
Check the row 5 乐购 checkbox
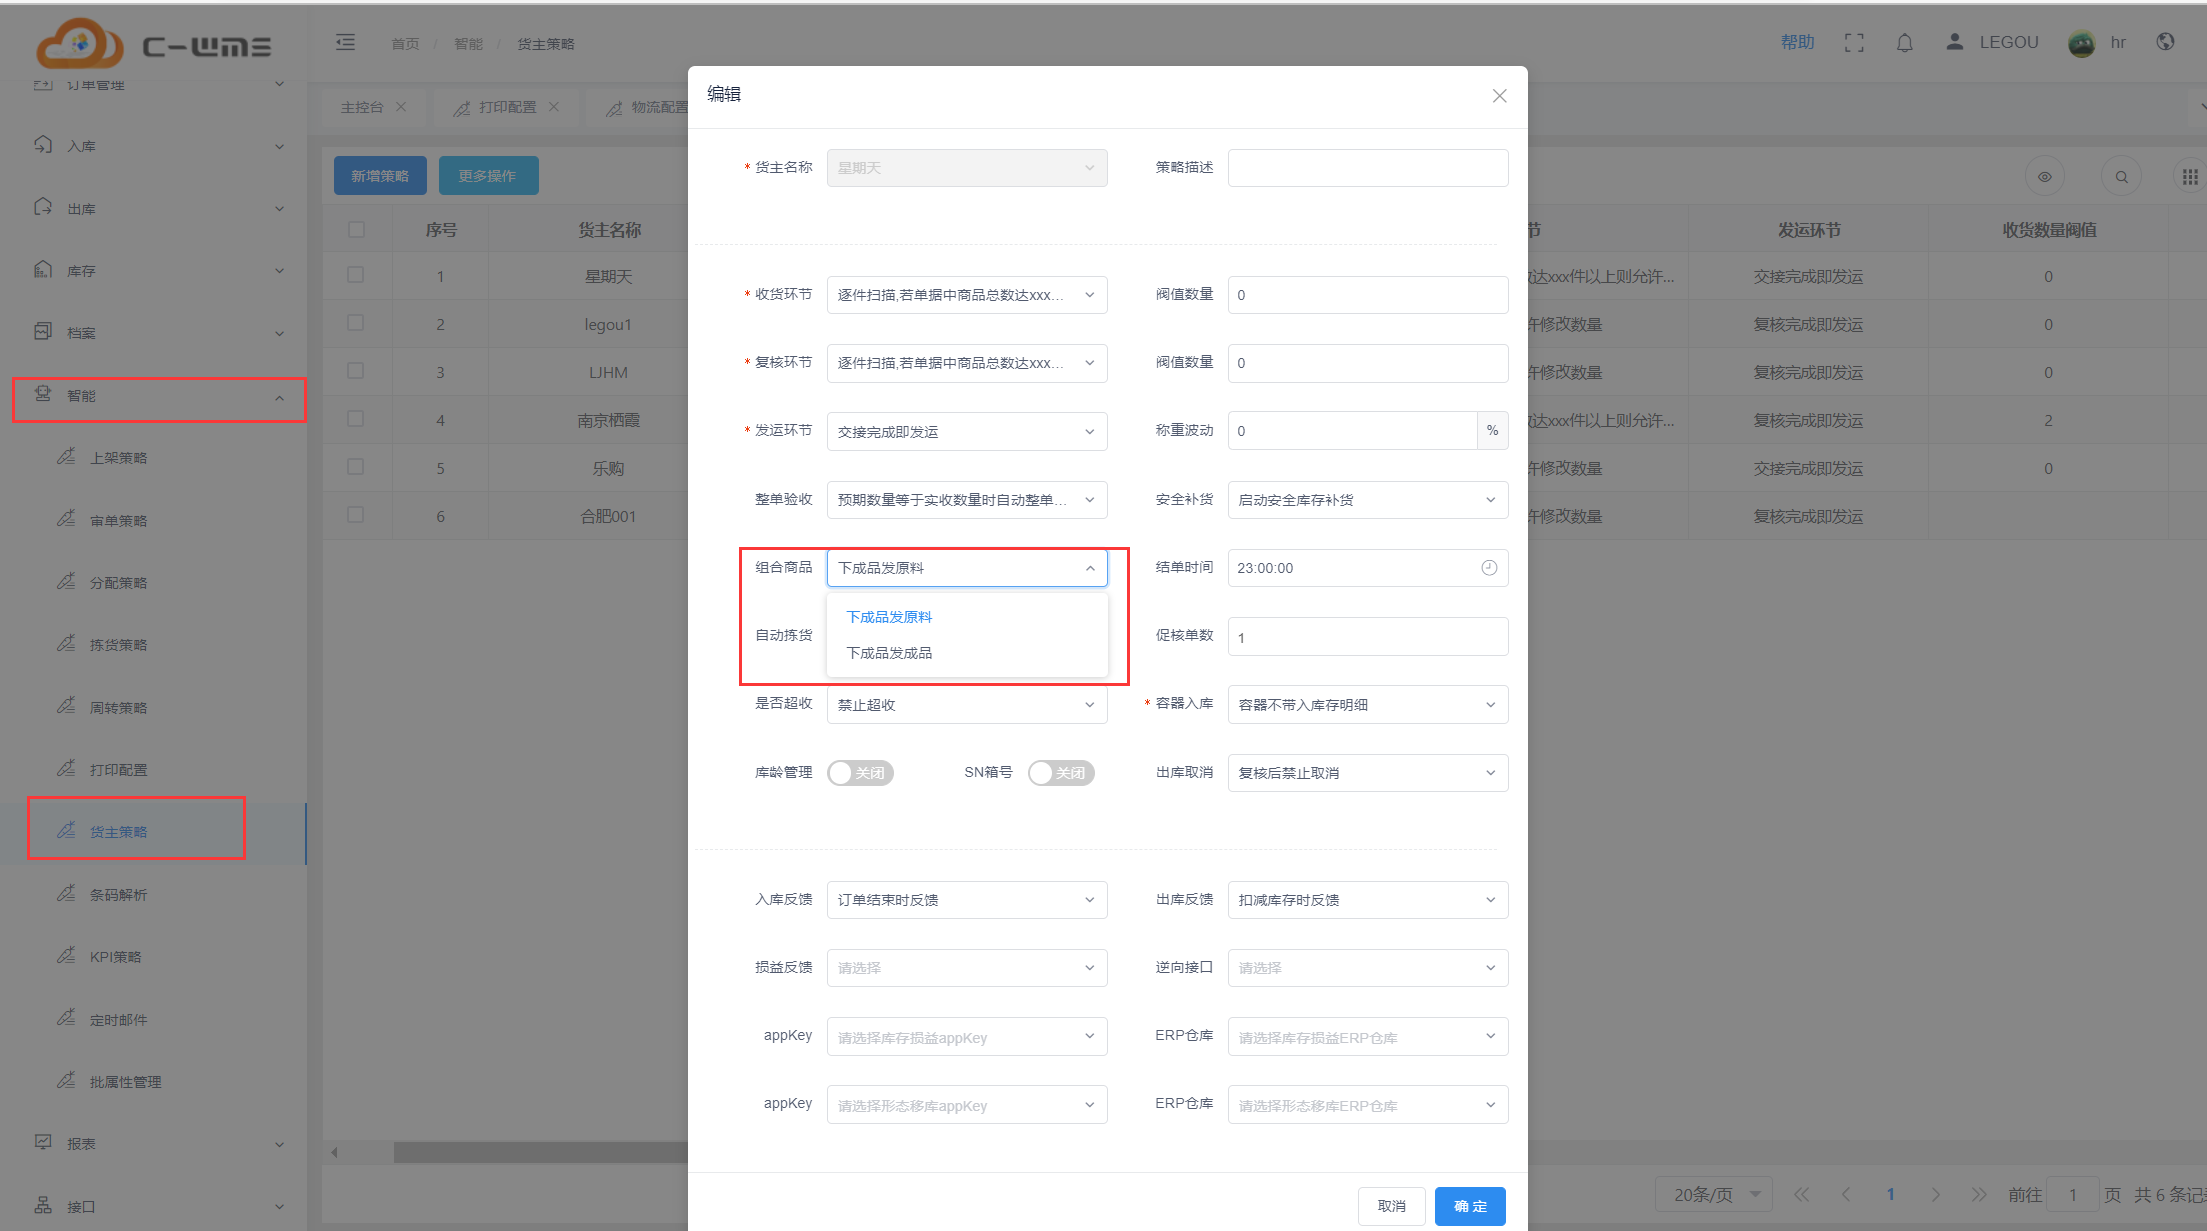(356, 467)
